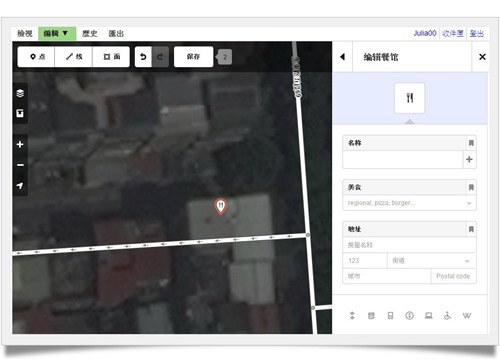This screenshot has height=362, width=500.
Task: Click the 名称 name input field
Action: [403, 159]
